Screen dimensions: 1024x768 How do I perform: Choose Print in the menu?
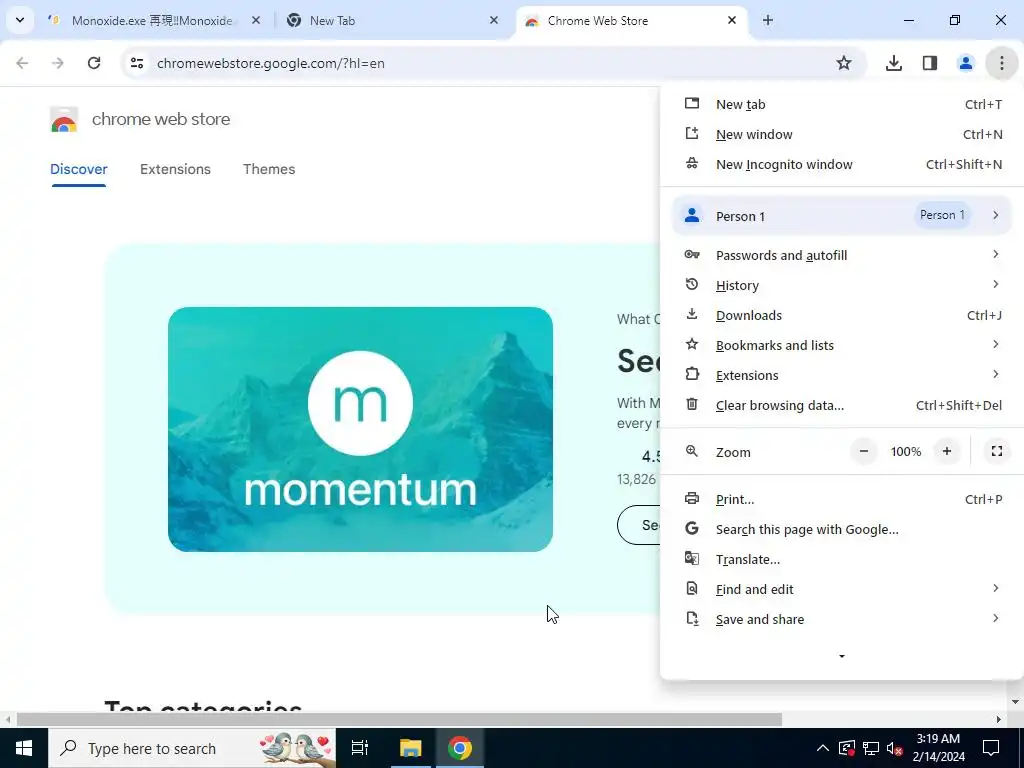point(842,500)
